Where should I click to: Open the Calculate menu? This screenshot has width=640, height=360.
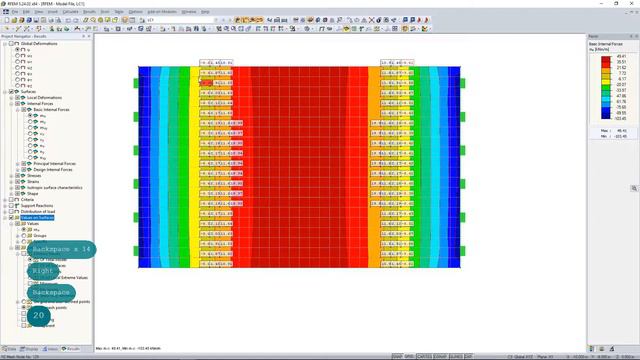71,12
